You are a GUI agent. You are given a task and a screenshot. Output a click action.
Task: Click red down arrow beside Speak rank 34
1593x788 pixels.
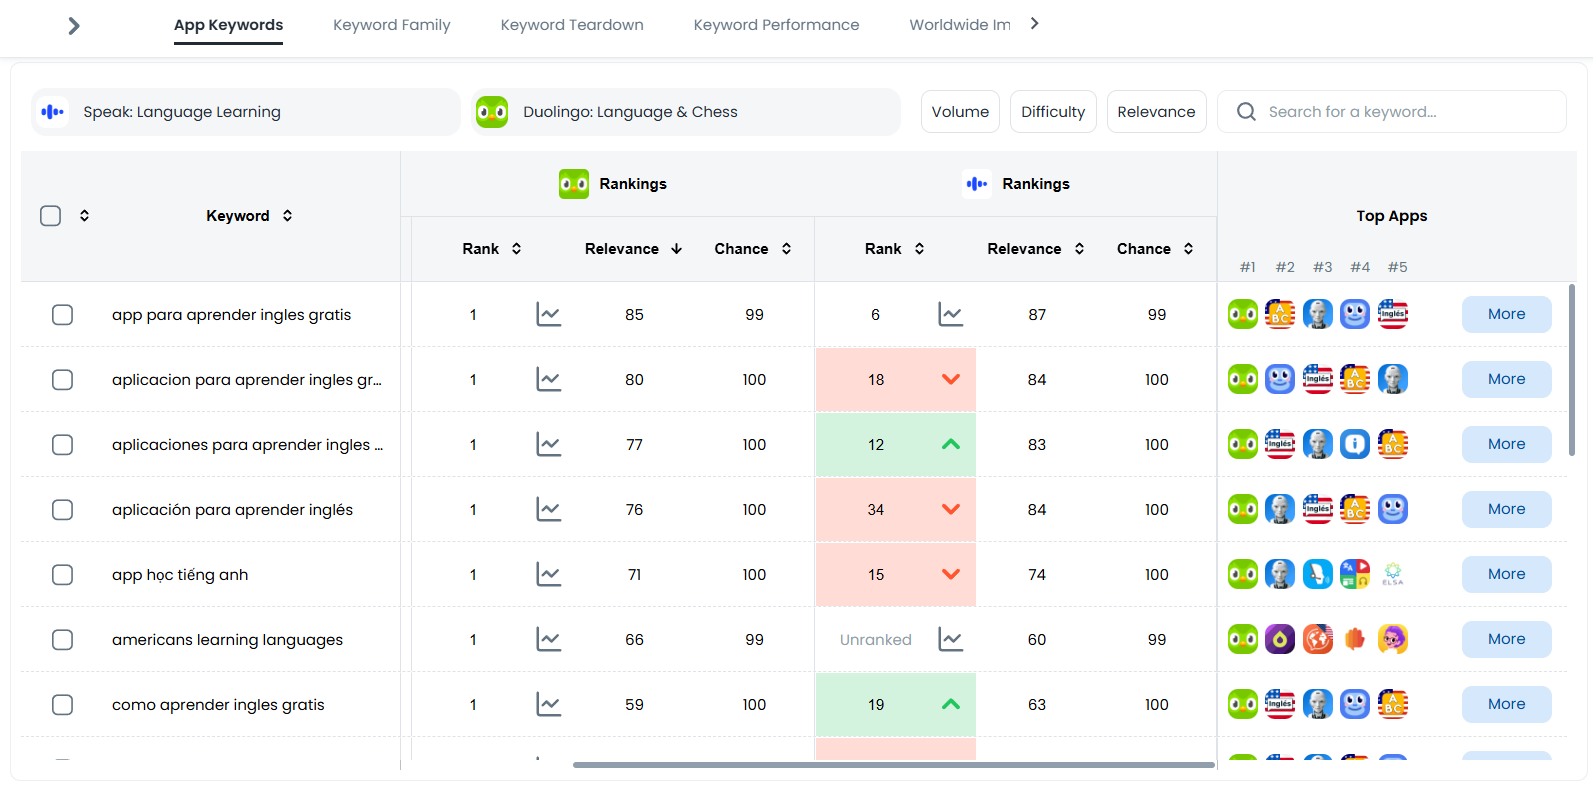click(951, 510)
